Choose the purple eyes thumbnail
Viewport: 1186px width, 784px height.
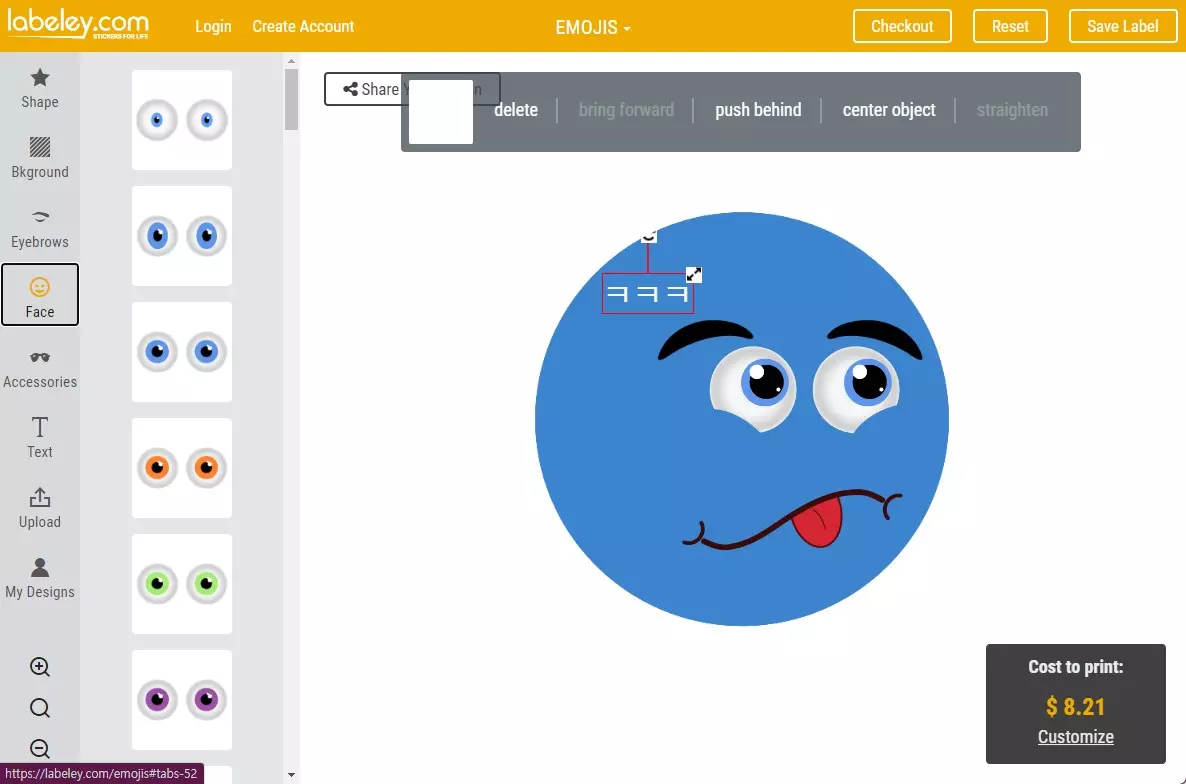182,699
